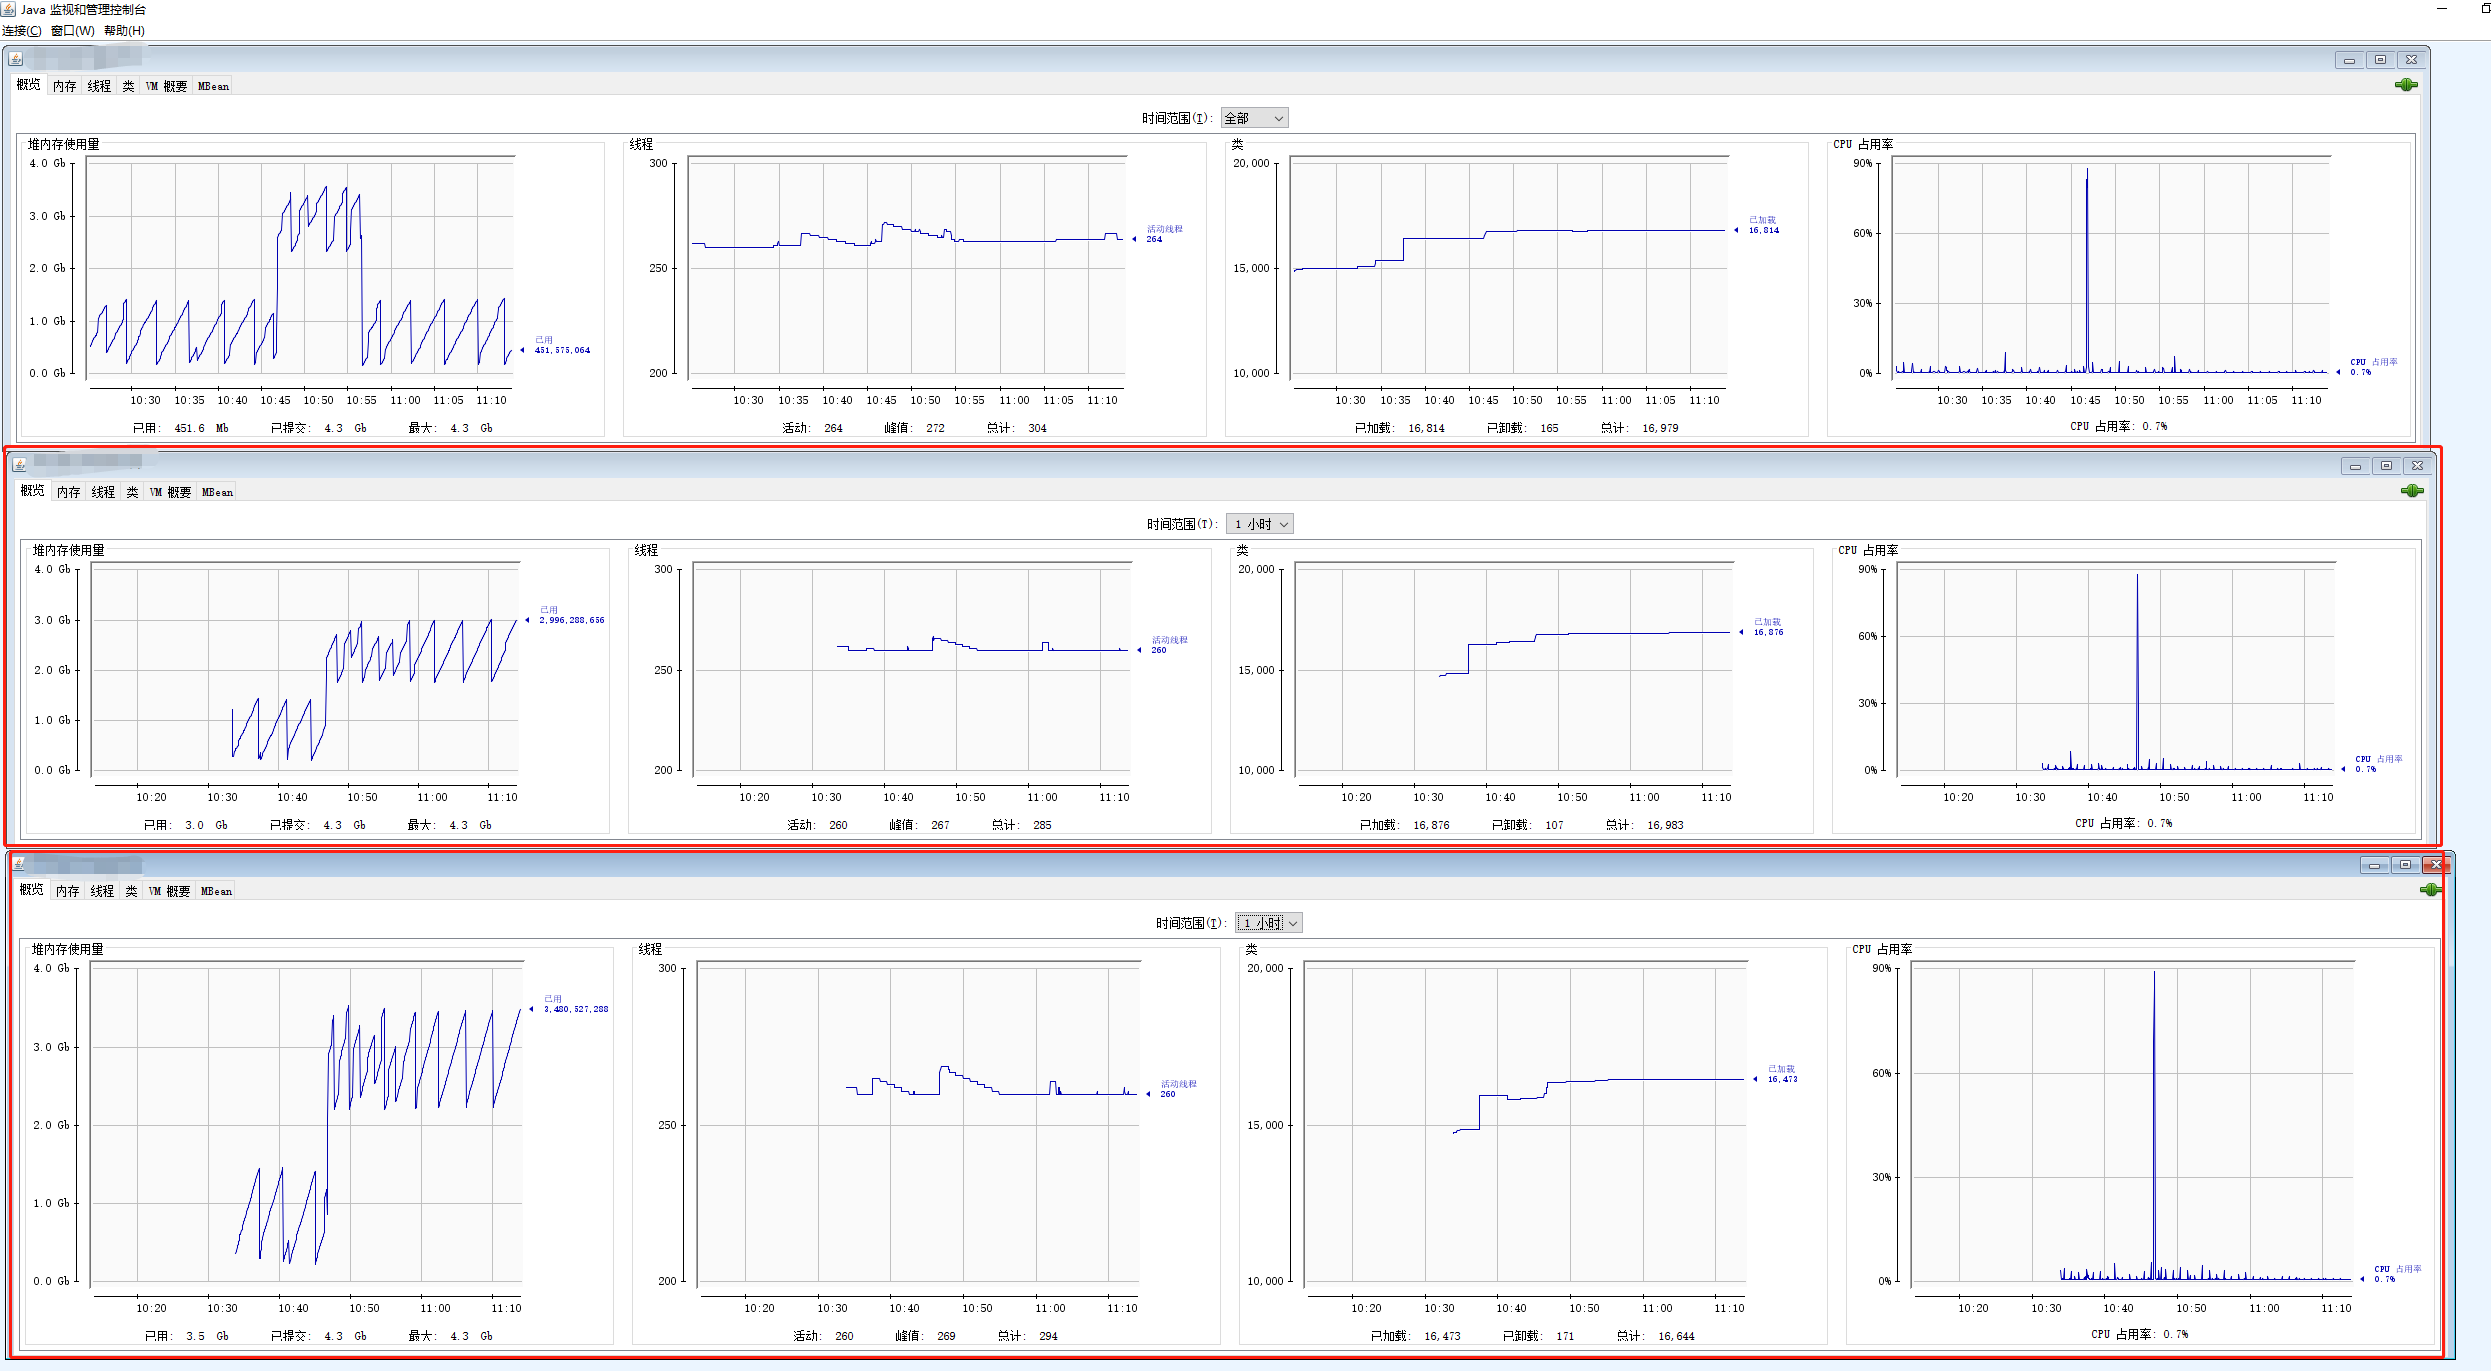Click green connection icon in first window
This screenshot has width=2491, height=1371.
(2406, 85)
